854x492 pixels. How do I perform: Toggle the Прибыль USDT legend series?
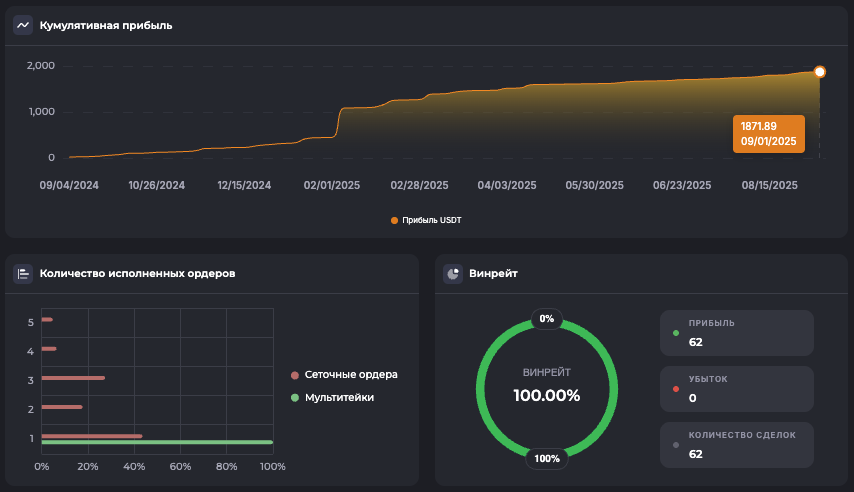point(427,220)
